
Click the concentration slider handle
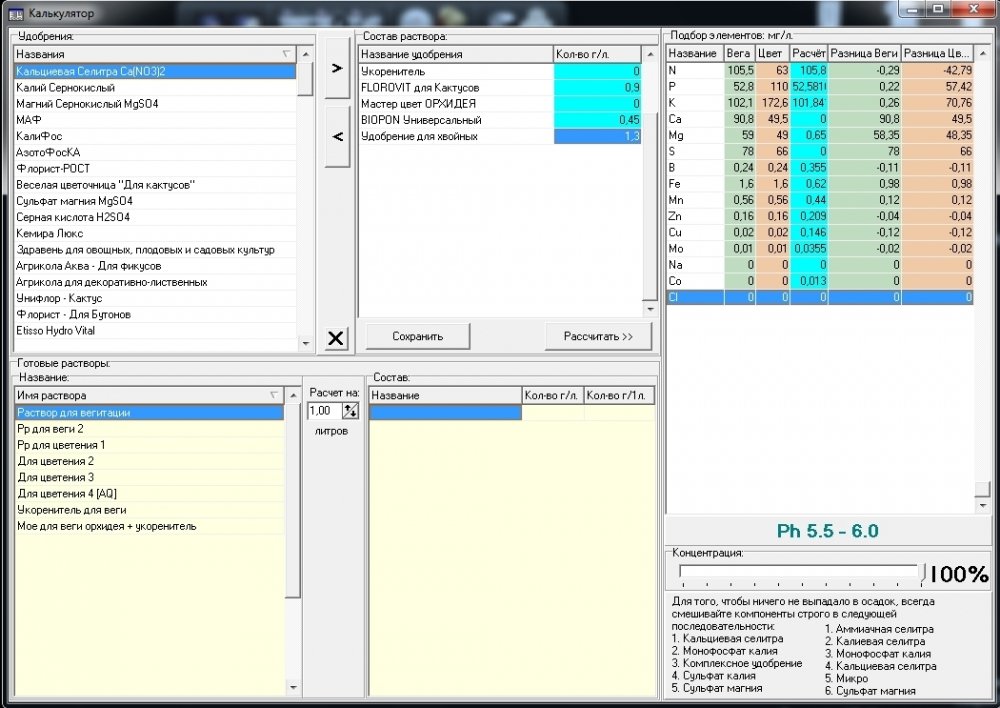coord(922,572)
